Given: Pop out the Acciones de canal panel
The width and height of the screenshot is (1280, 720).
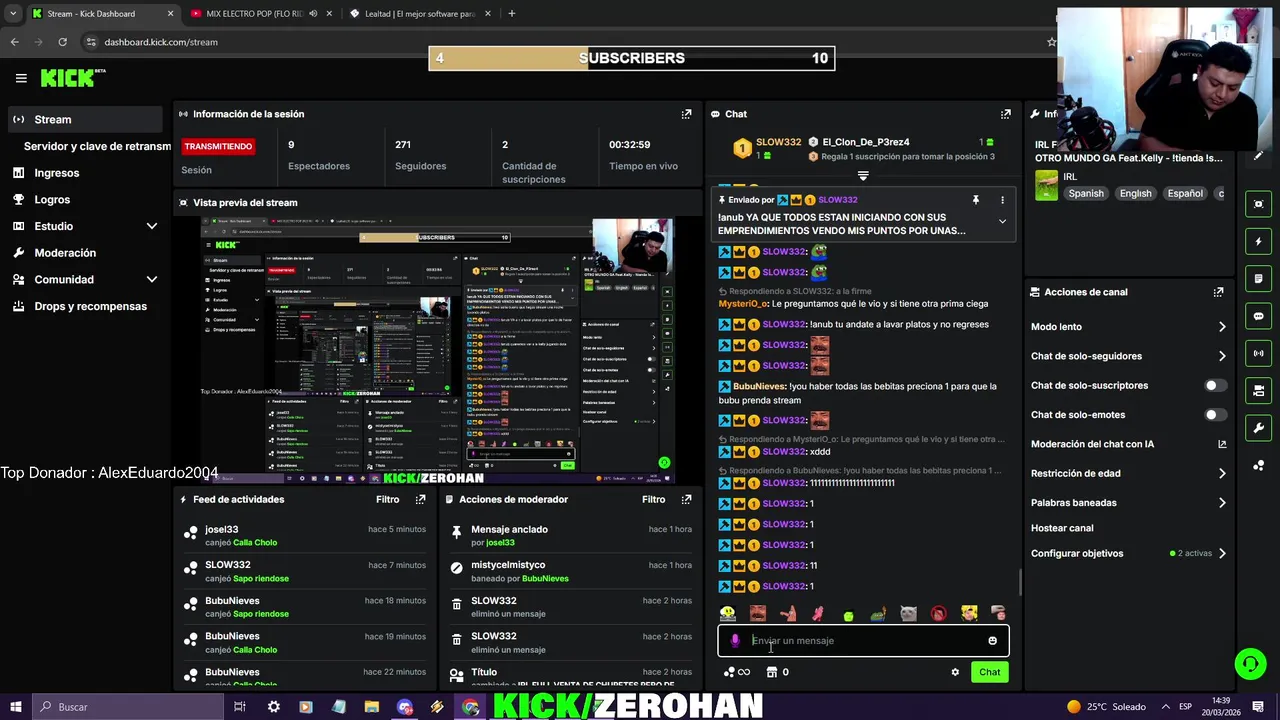Looking at the screenshot, I should 1218,292.
